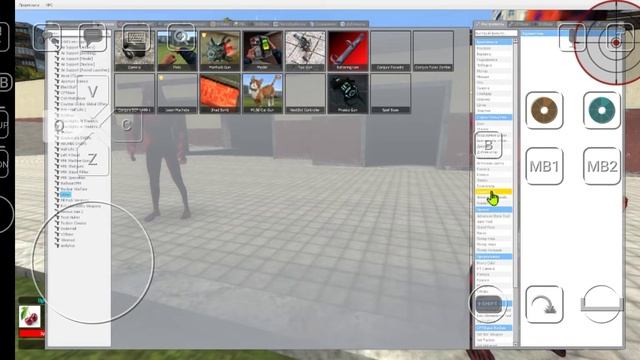Tap the magnifier overlay button
This screenshot has width=640, height=360.
tap(181, 37)
